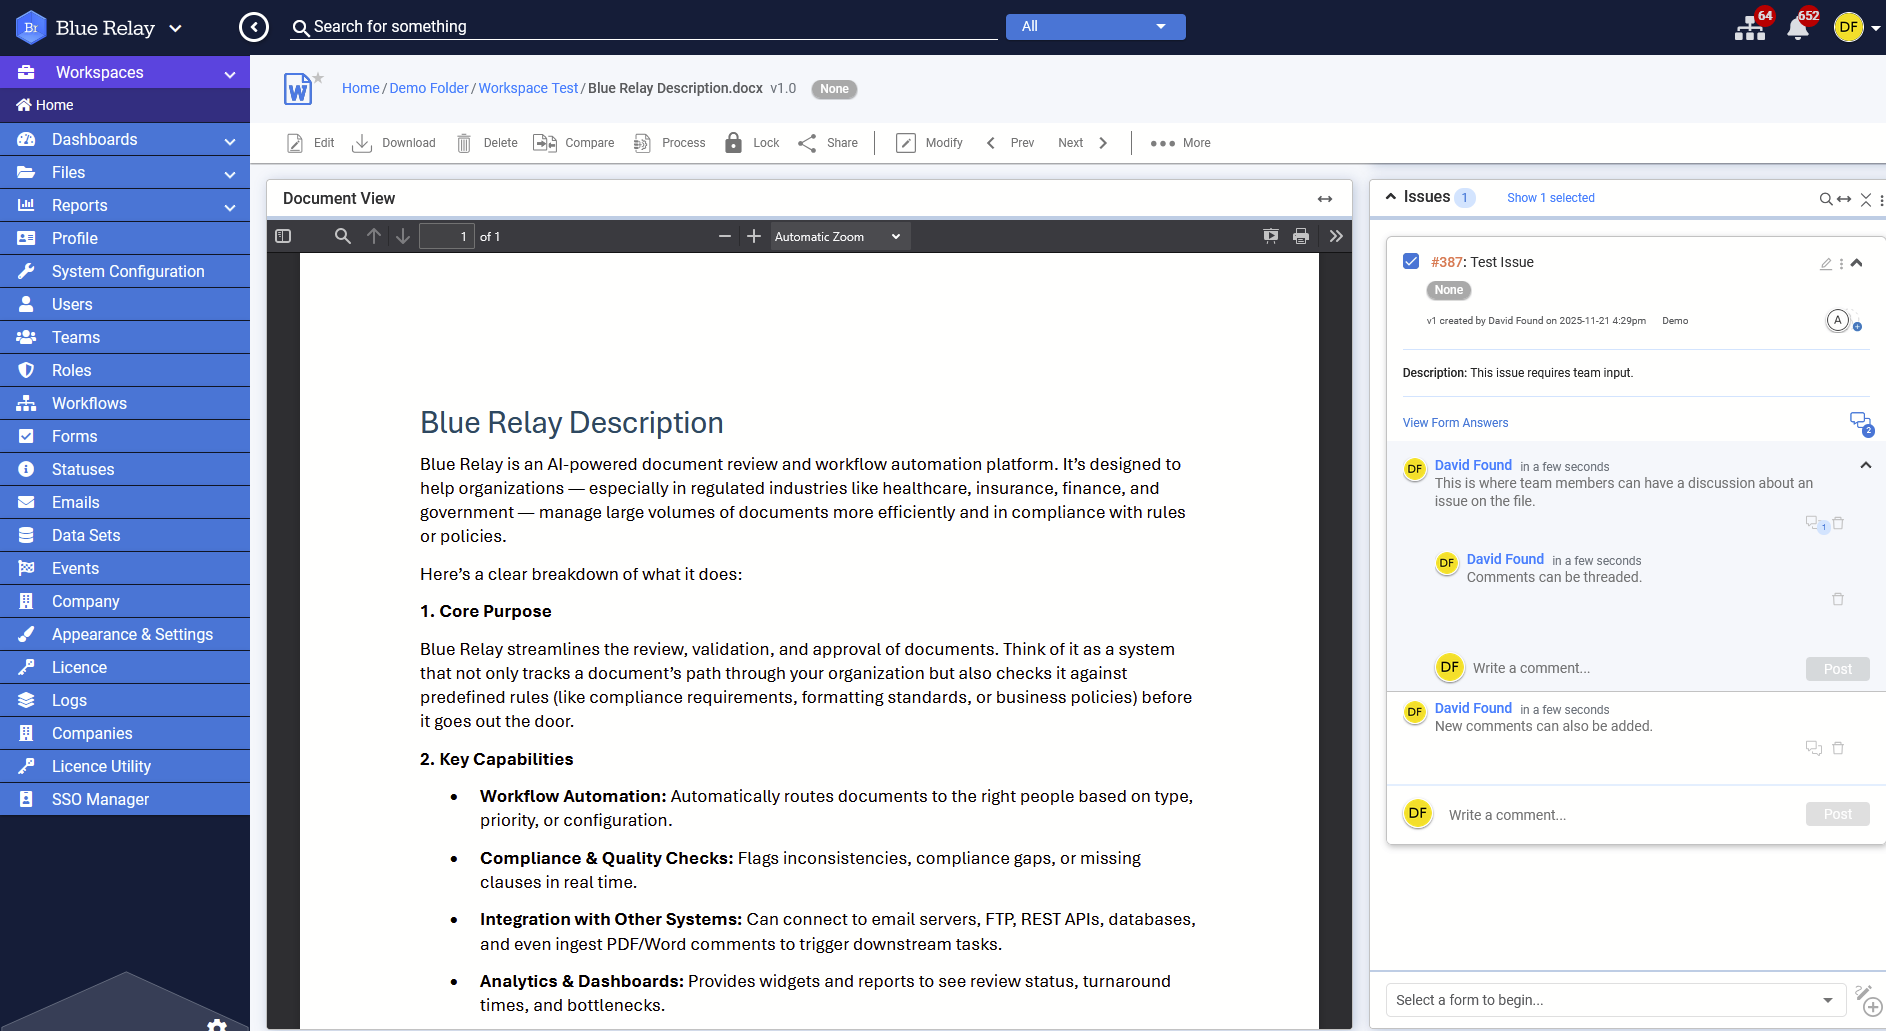The image size is (1886, 1031).
Task: Open 'Select a form to begin...' dropdown
Action: point(1616,1000)
